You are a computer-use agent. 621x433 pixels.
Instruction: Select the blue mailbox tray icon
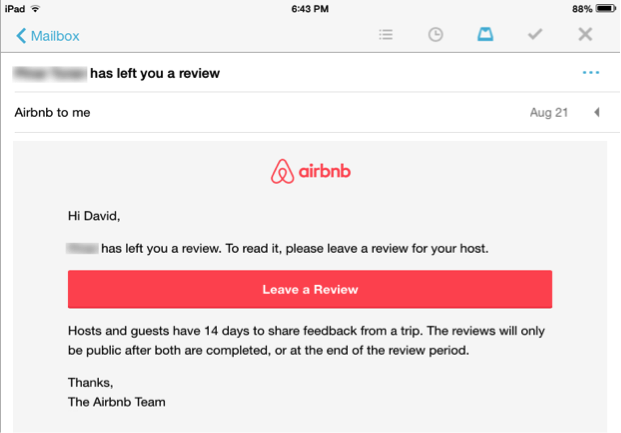(485, 35)
